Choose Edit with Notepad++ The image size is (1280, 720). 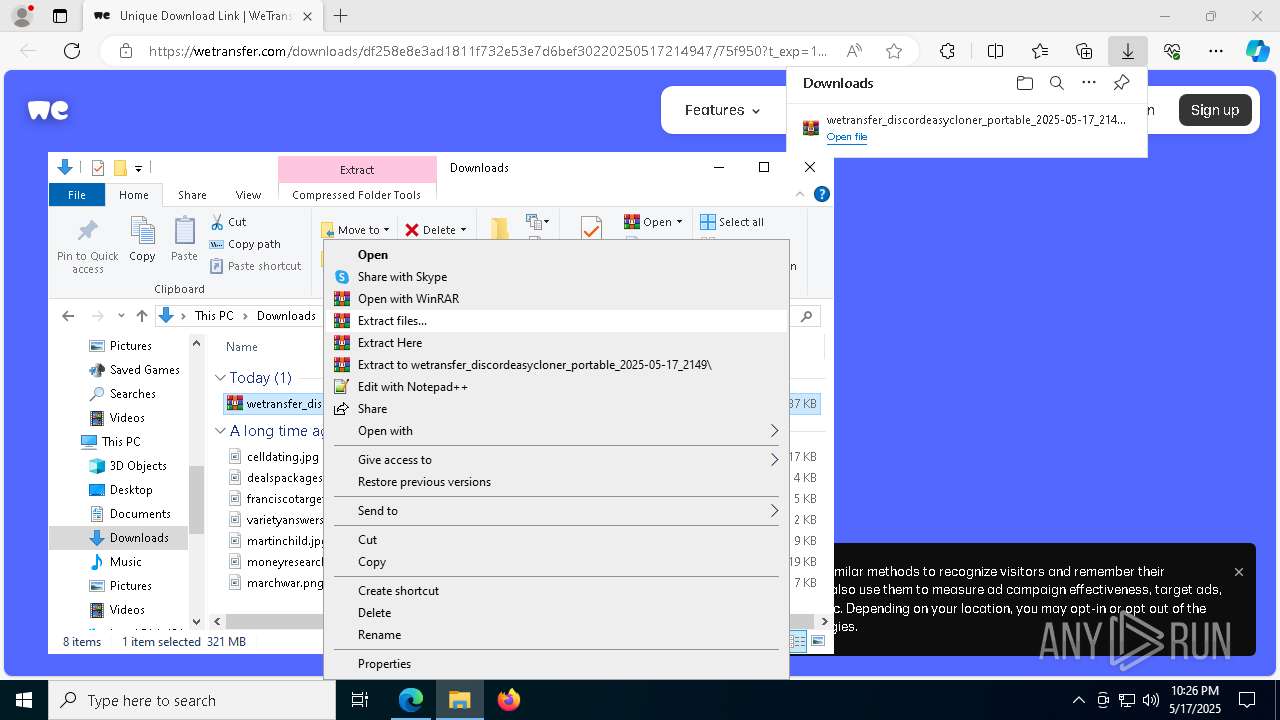click(x=556, y=387)
